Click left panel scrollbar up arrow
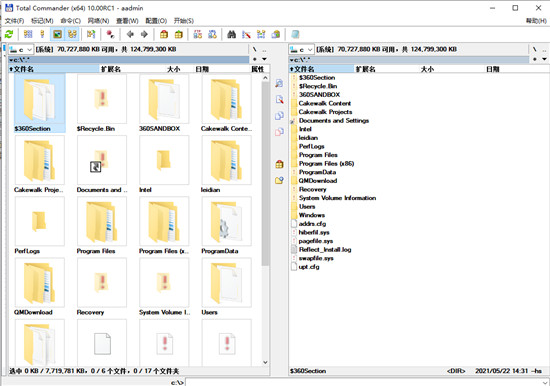This screenshot has height=386, width=550. [x=265, y=78]
